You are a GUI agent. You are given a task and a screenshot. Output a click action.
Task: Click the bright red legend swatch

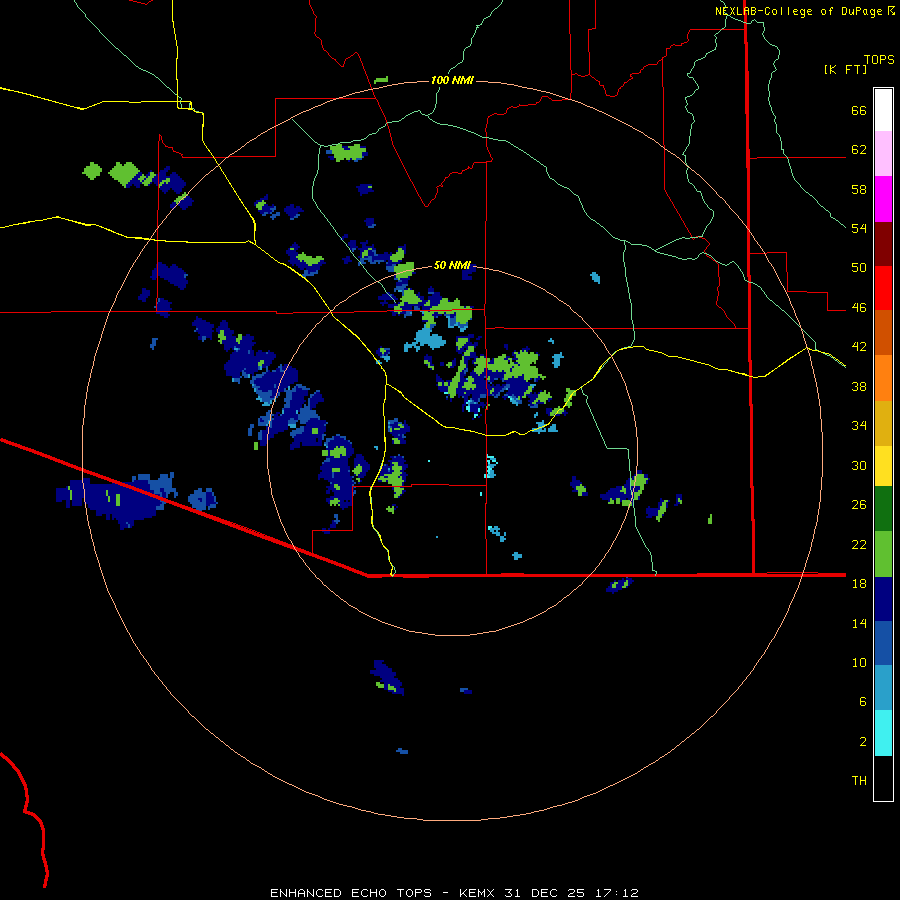(x=883, y=288)
